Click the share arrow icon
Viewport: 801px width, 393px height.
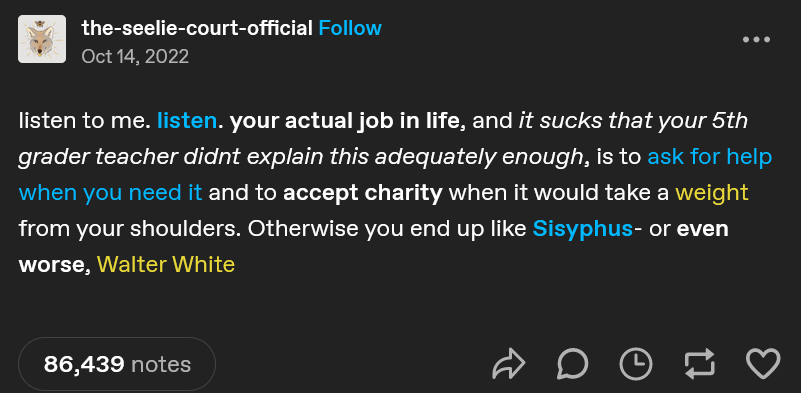click(x=508, y=364)
